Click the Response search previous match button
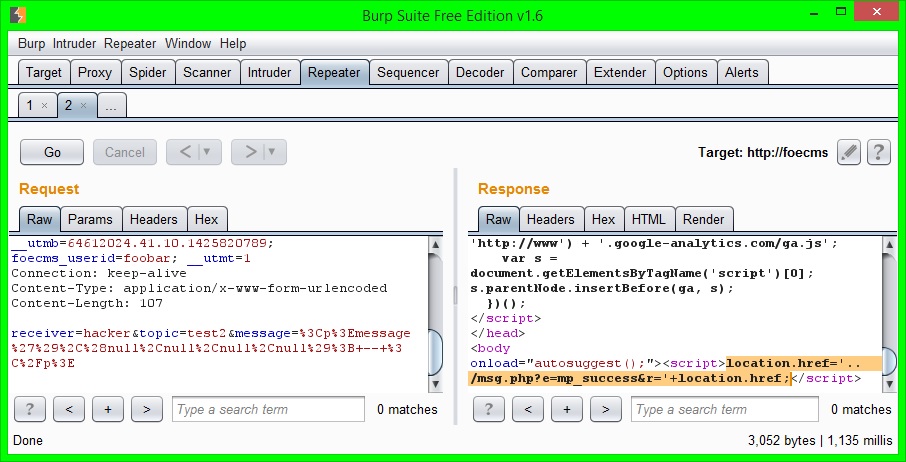The height and width of the screenshot is (462, 906). tap(528, 409)
